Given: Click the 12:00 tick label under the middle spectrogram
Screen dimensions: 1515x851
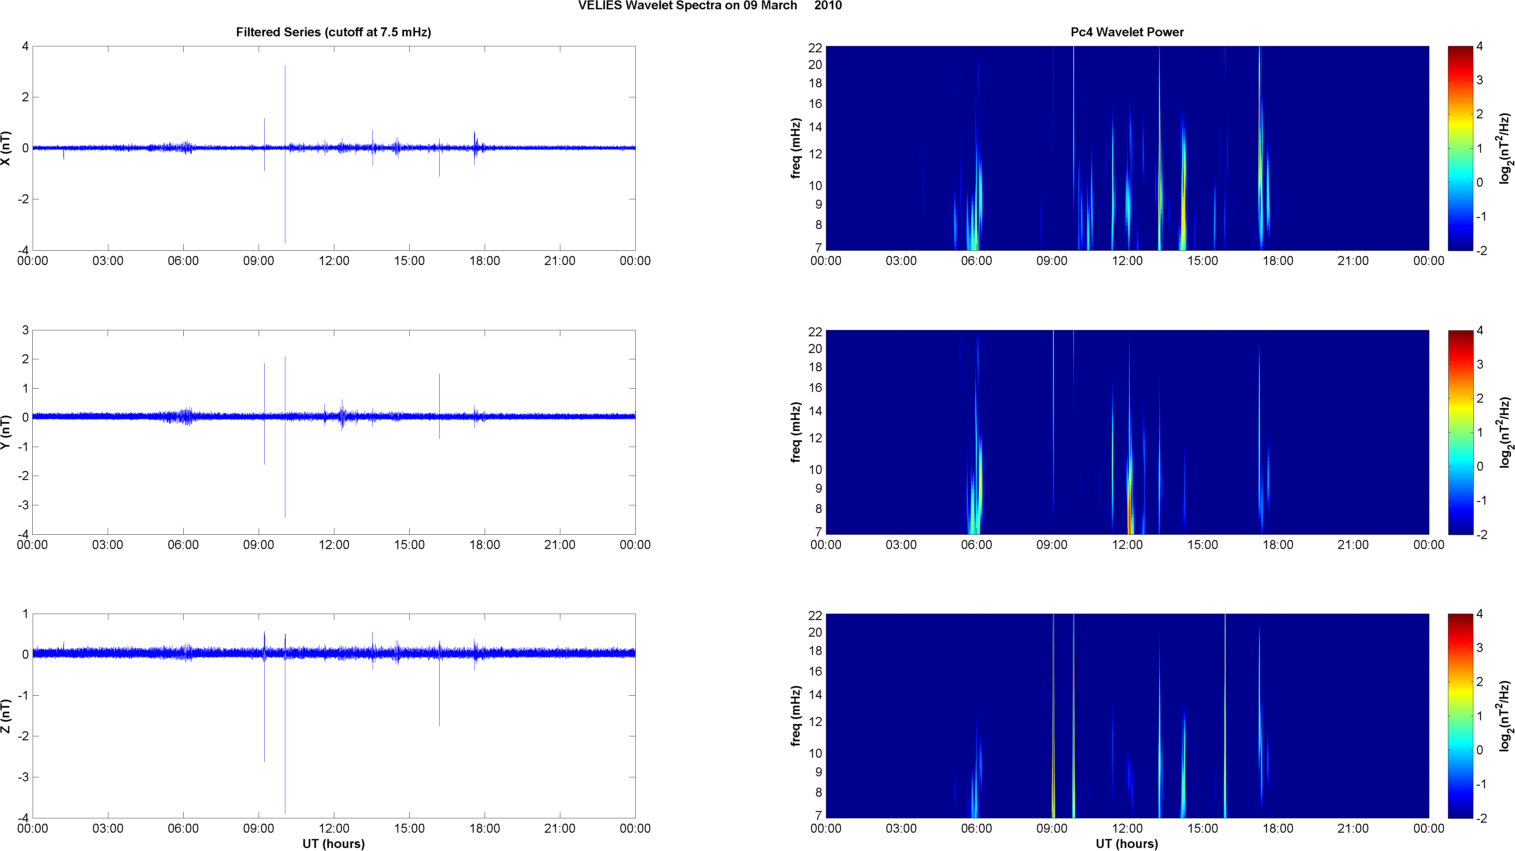Looking at the screenshot, I should tap(1127, 545).
